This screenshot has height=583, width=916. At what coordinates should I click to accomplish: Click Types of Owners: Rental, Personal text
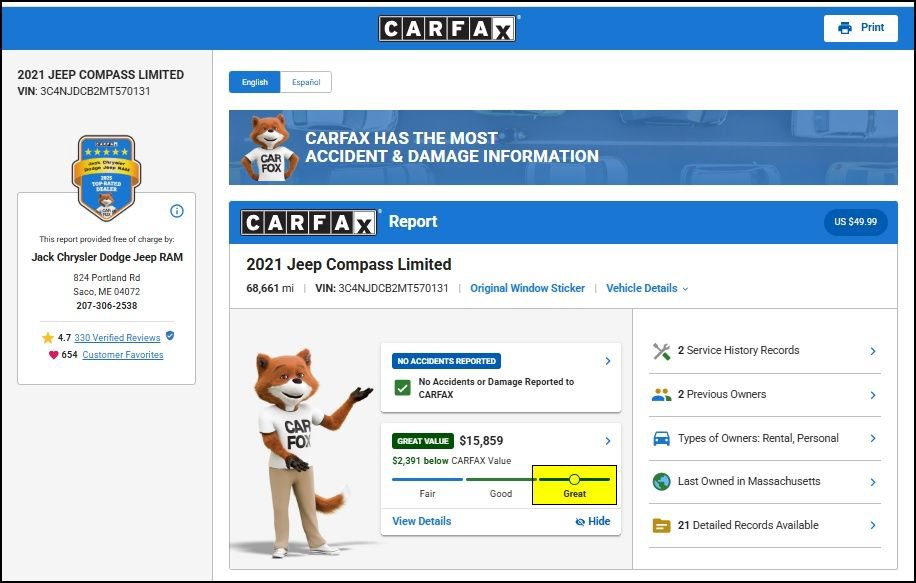[x=758, y=438]
